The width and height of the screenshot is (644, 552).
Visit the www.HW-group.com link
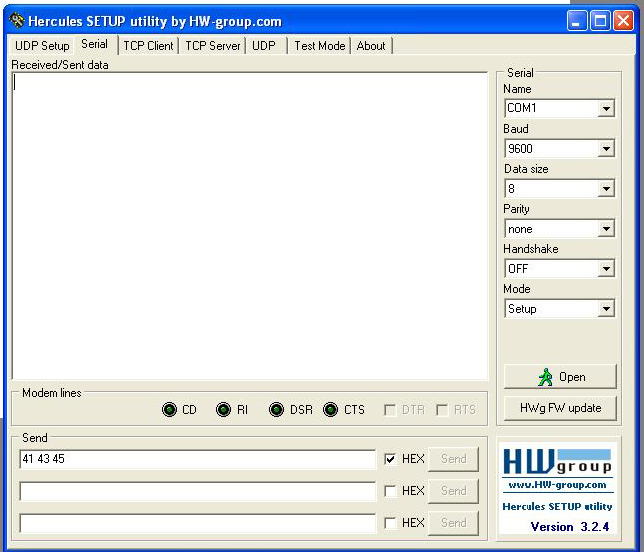(557, 485)
